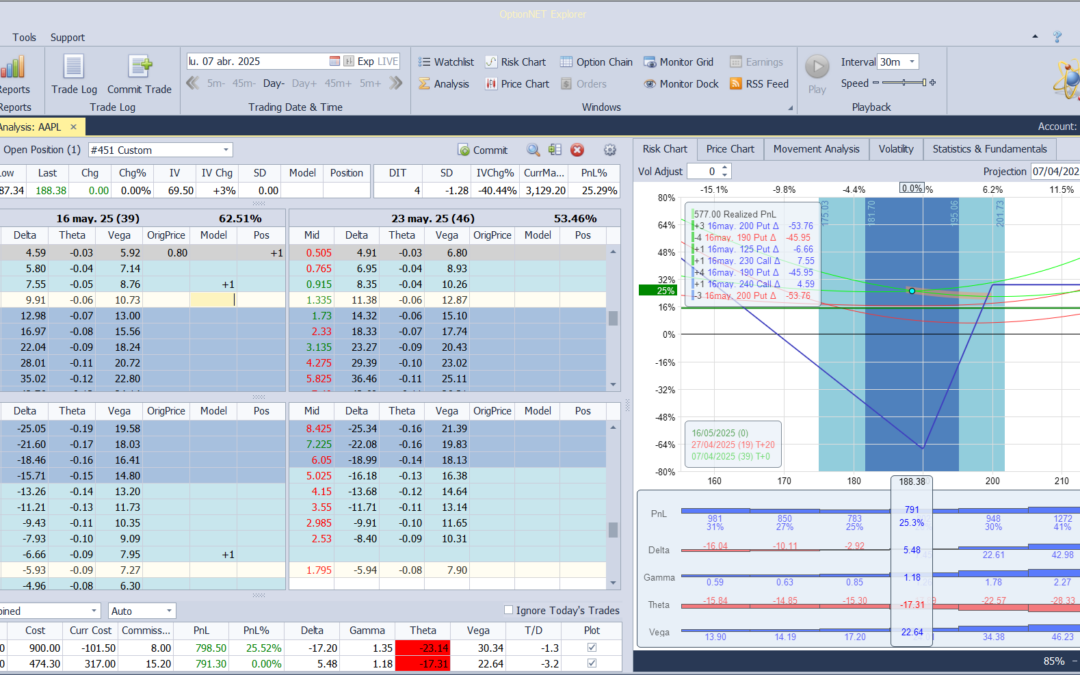The height and width of the screenshot is (675, 1080).
Task: Click the Commit button in position toolbar
Action: pyautogui.click(x=483, y=149)
